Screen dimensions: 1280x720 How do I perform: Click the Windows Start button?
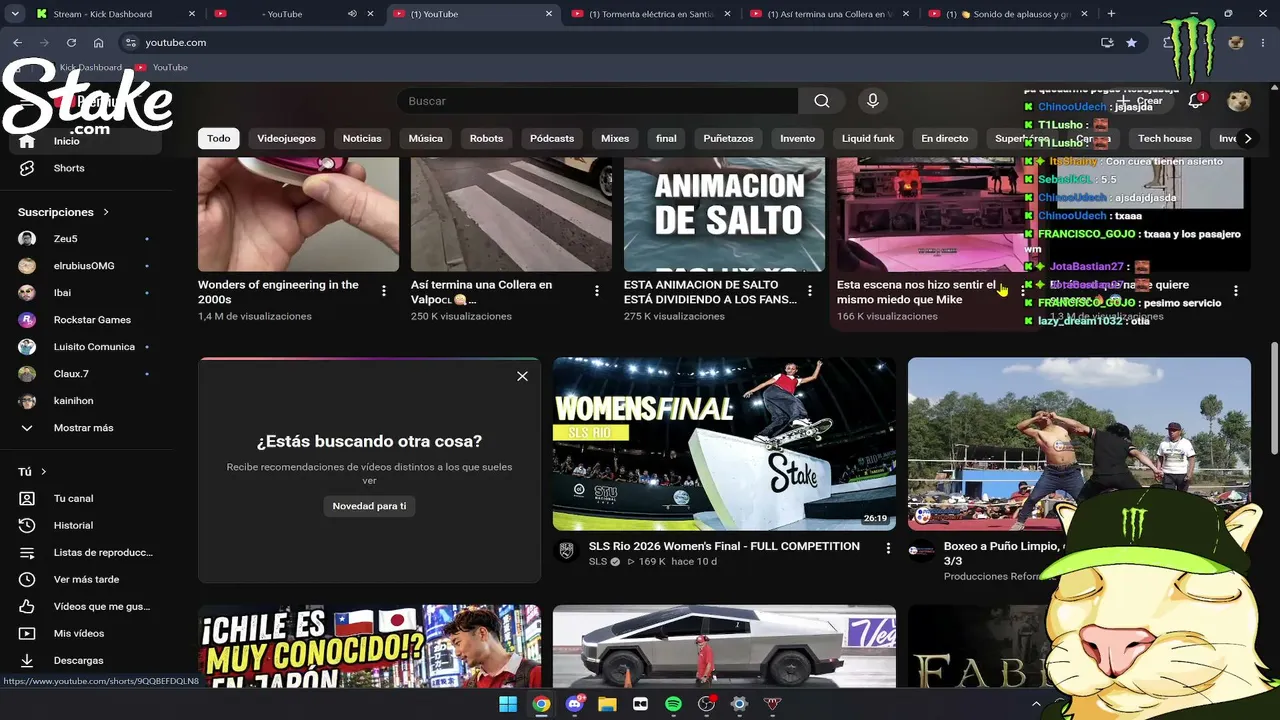click(508, 704)
